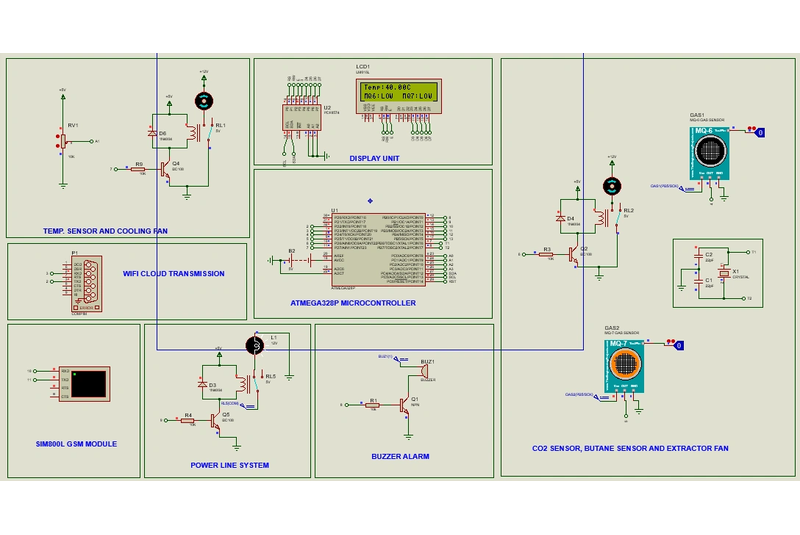Select lamp L1 in power line system
The height and width of the screenshot is (535, 800).
click(x=255, y=345)
